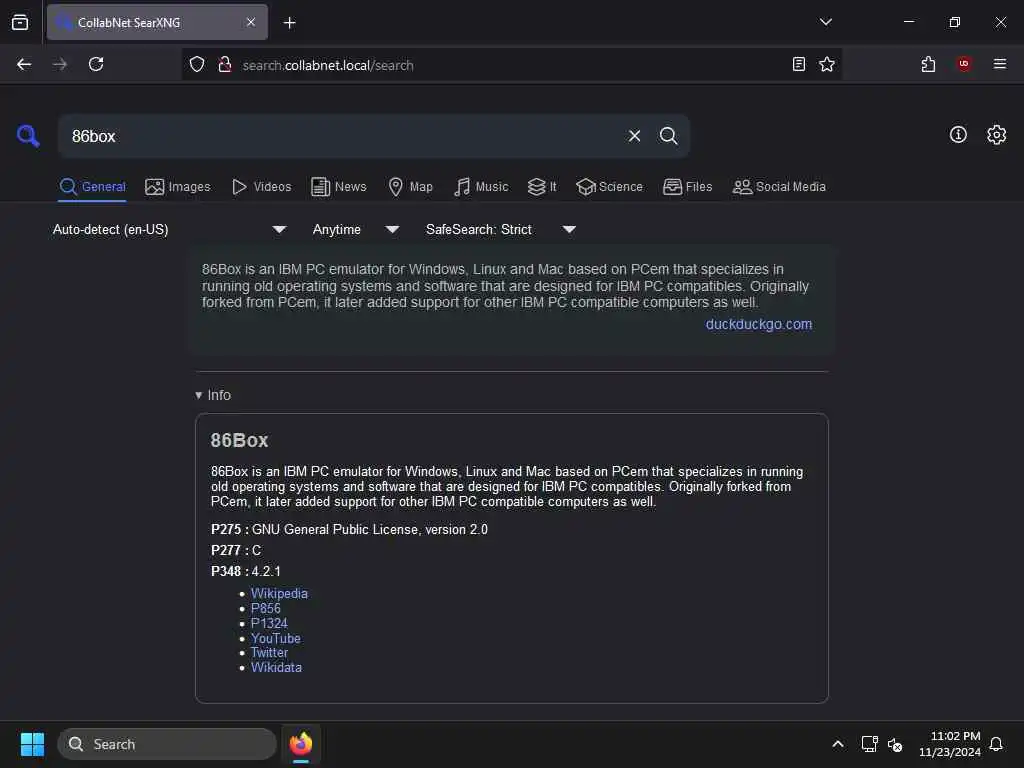Click the version 4.2.1 value
The height and width of the screenshot is (768, 1024).
click(x=266, y=571)
